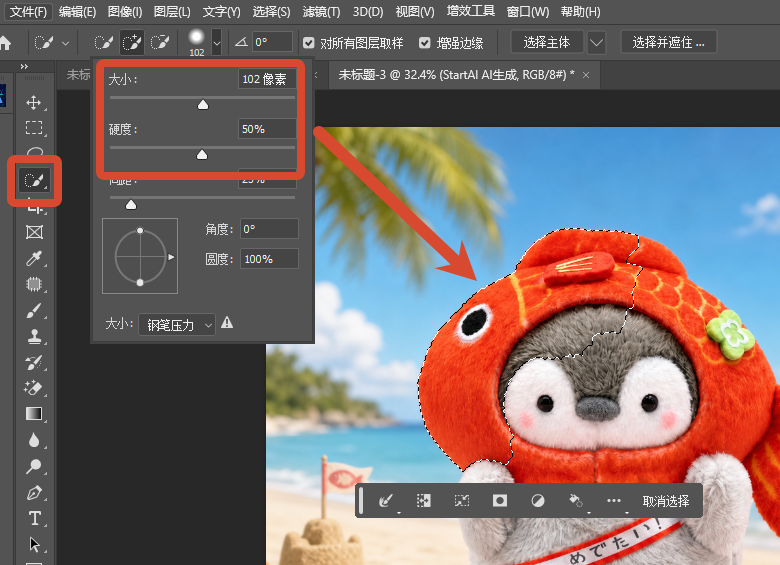Viewport: 780px width, 565px height.
Task: Open the tool preset picker dropdown
Action: [66, 43]
